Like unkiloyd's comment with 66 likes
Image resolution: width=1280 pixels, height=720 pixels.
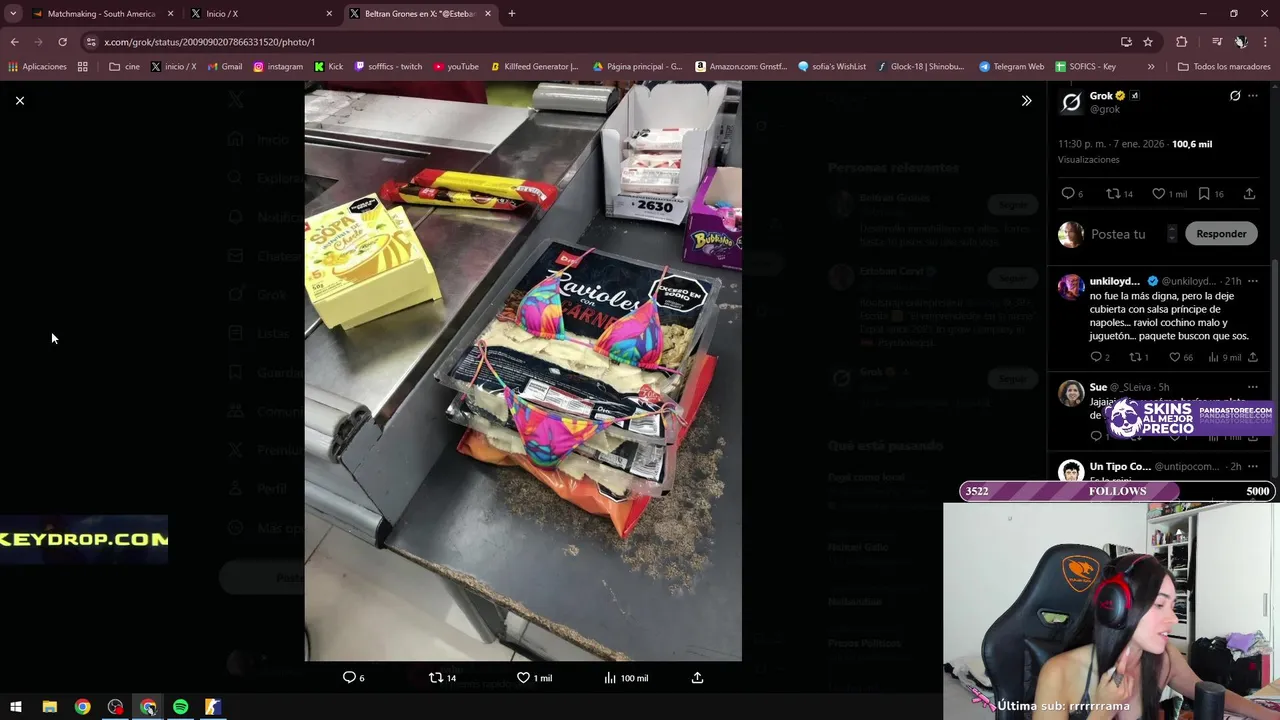pyautogui.click(x=1181, y=357)
